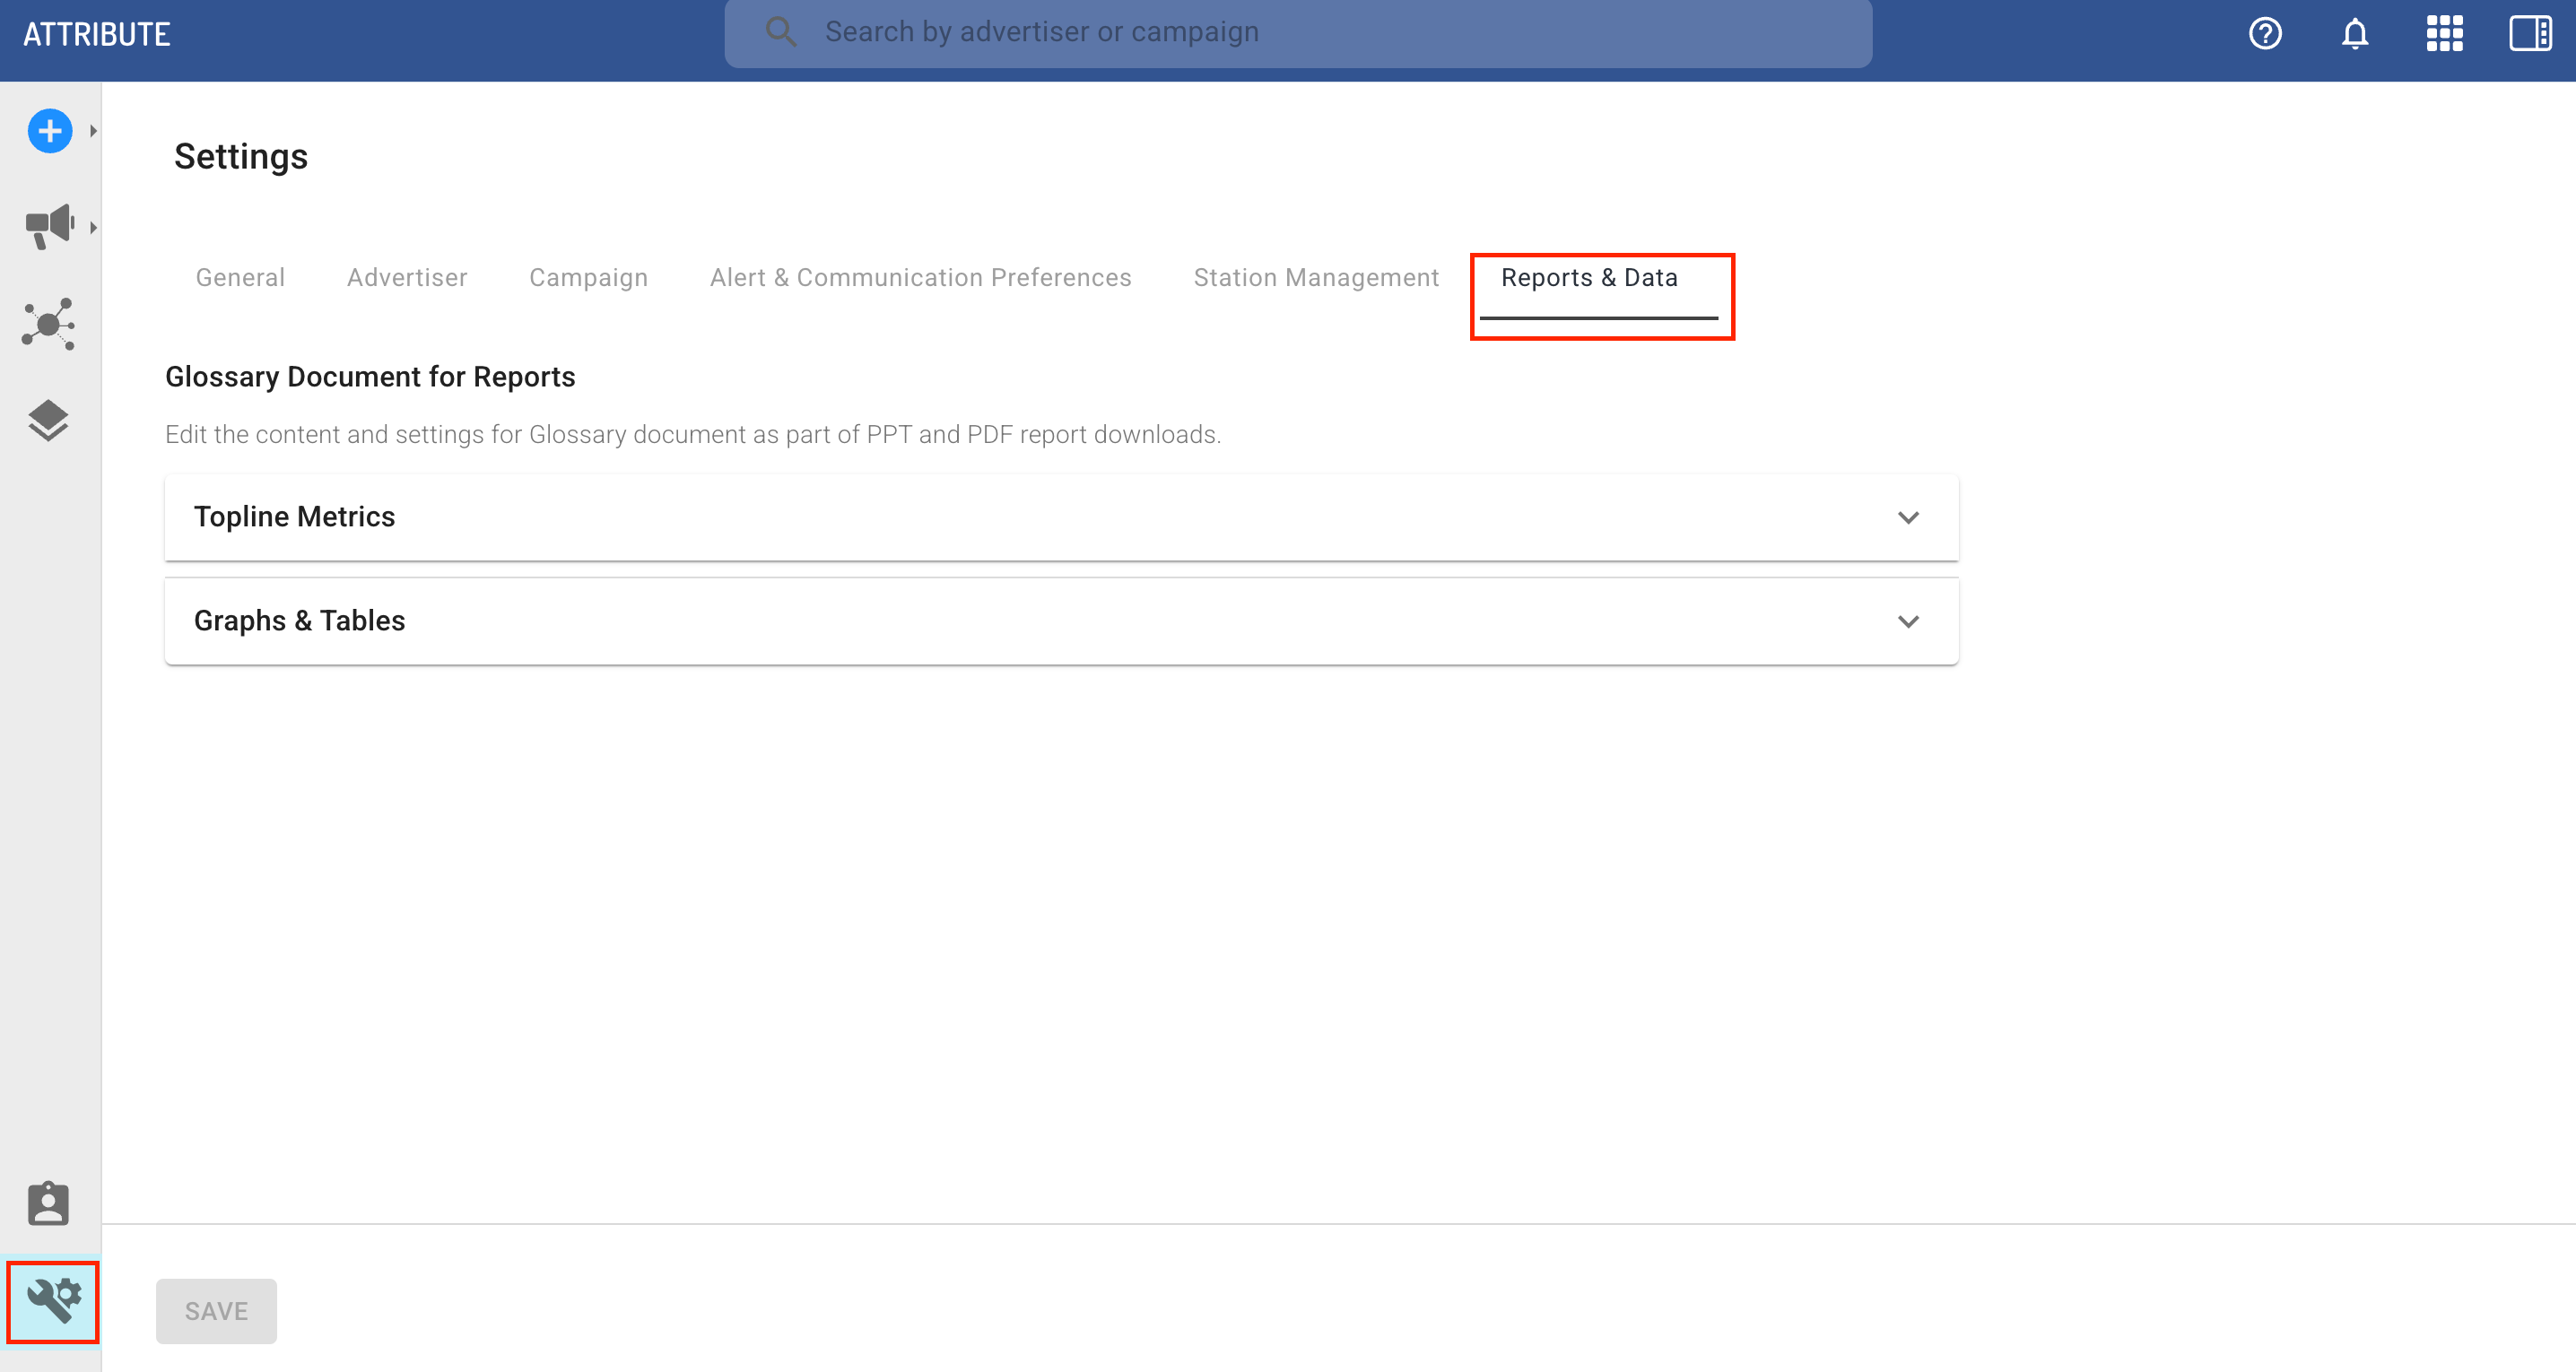Switch to Alert & Communication Preferences tab
Screen dimensions: 2576x1372
[x=920, y=278]
